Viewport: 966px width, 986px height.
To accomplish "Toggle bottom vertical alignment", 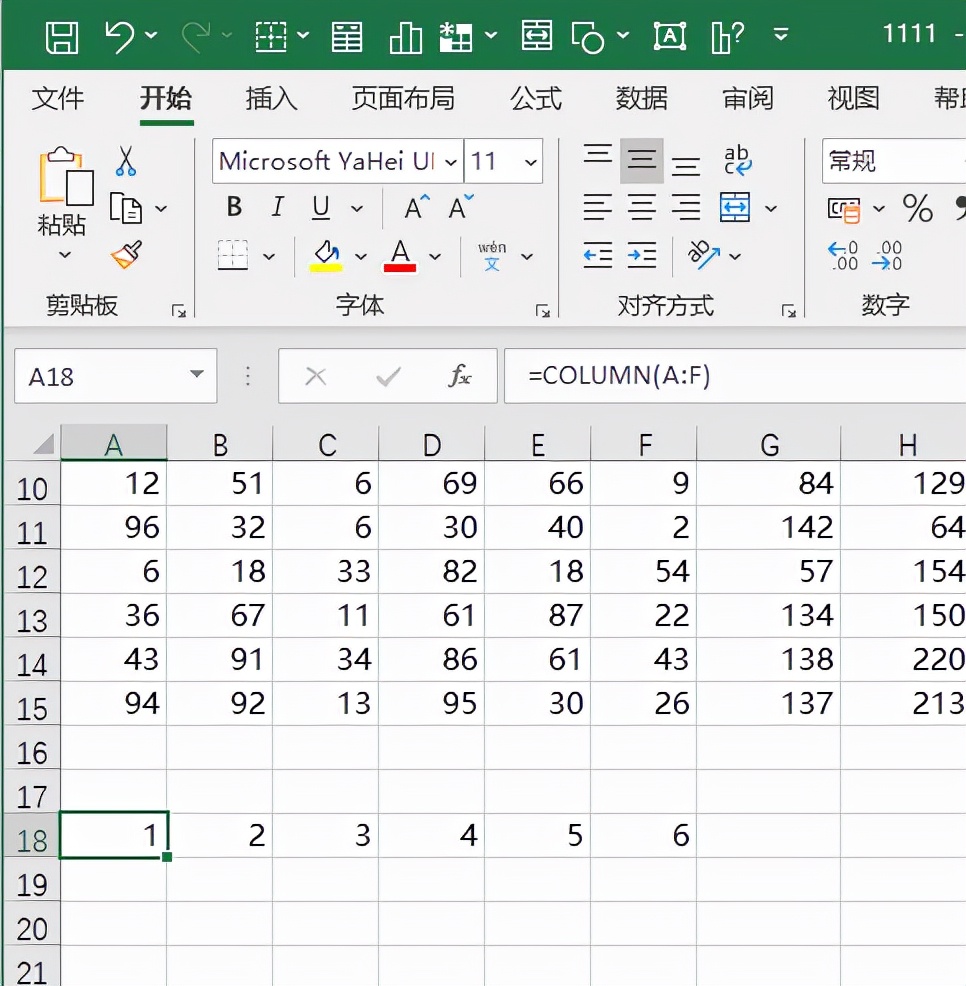I will pyautogui.click(x=686, y=166).
